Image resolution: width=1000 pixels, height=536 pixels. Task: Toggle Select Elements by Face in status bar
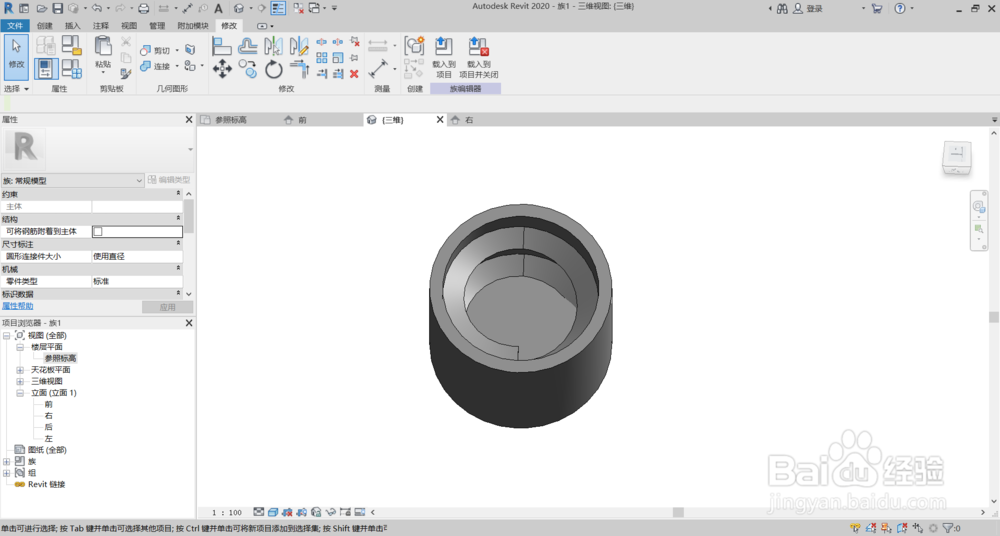(x=902, y=528)
